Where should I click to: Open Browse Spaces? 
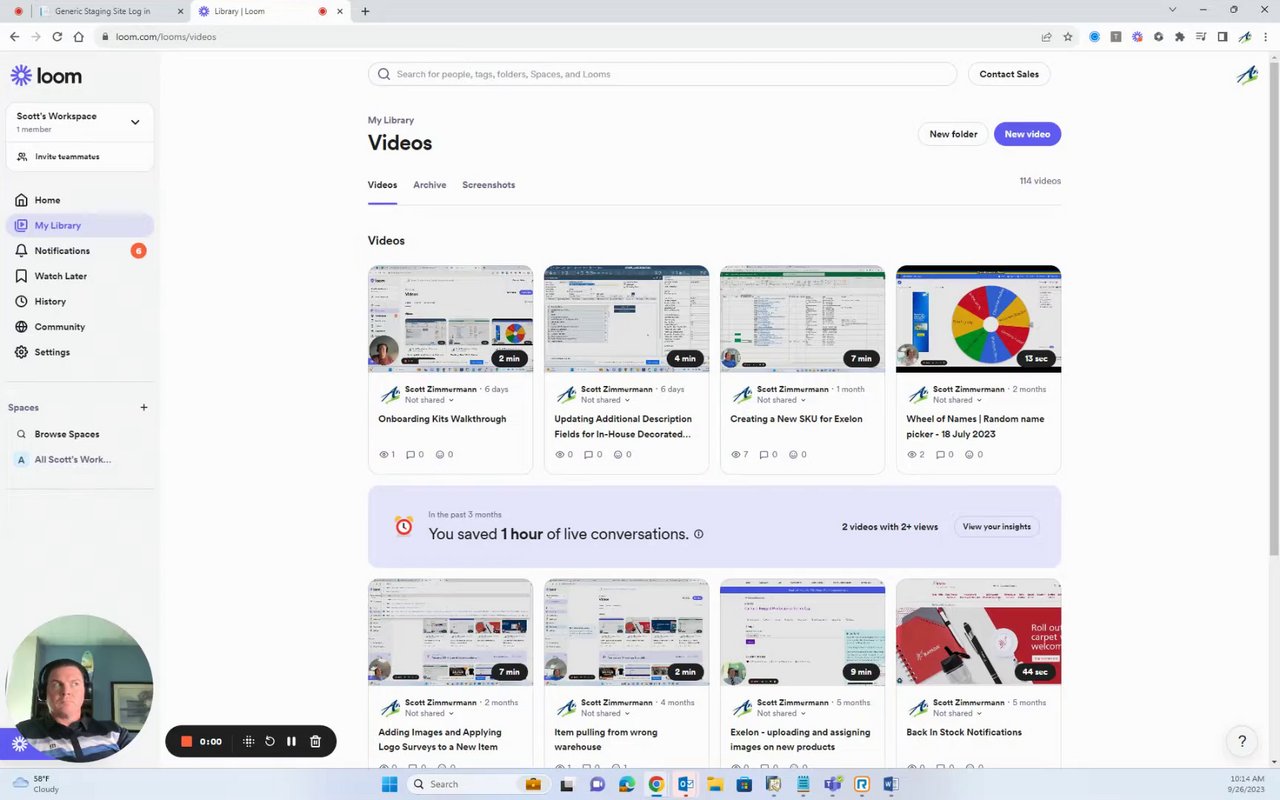tap(80, 434)
